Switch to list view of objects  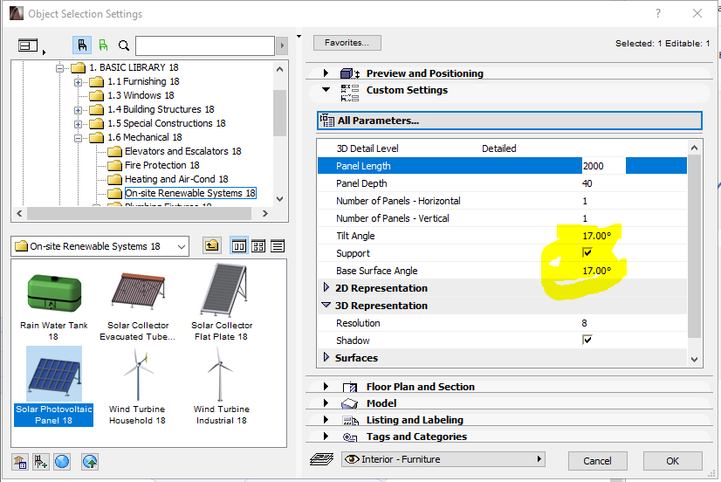pos(277,246)
